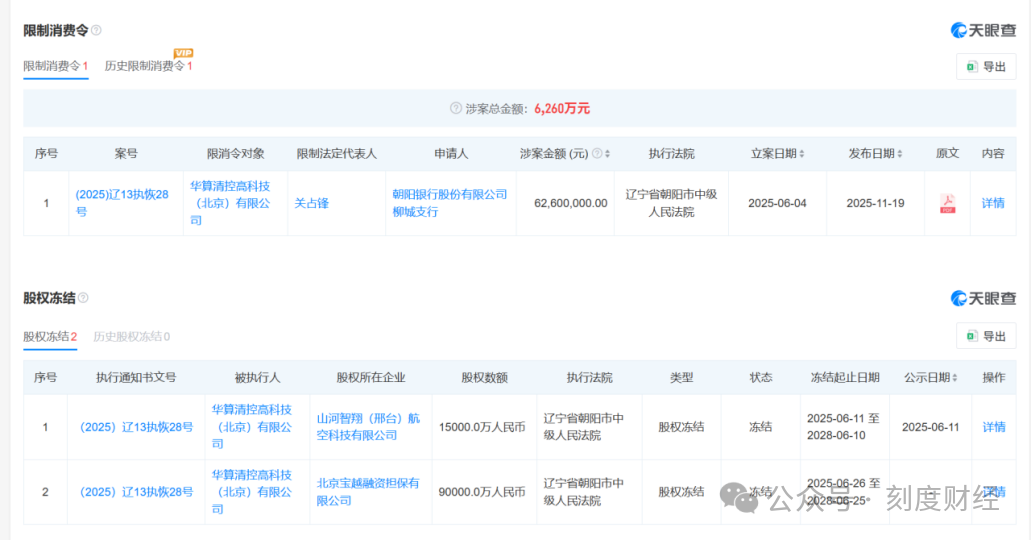
Task: Open legal representative 关占锋 link
Action: (x=311, y=203)
